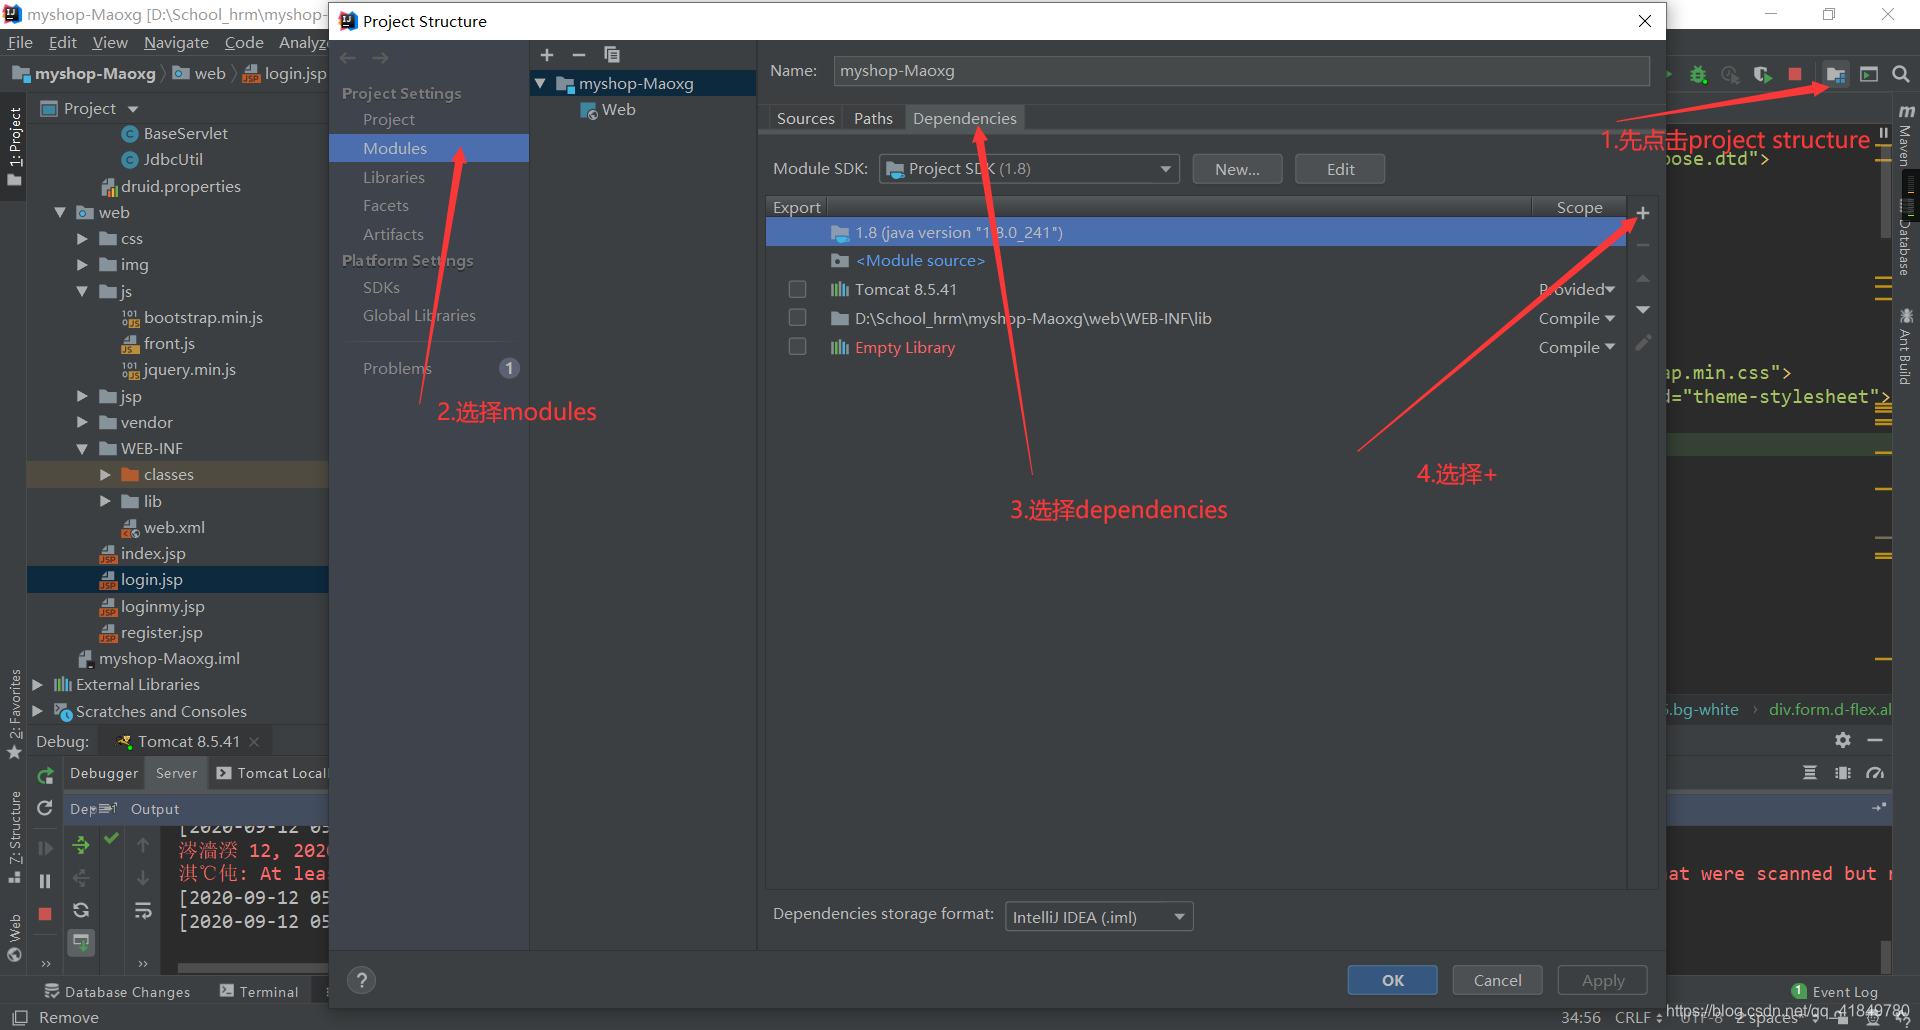1920x1030 pixels.
Task: Expand the css folder in project tree
Action: click(x=83, y=239)
